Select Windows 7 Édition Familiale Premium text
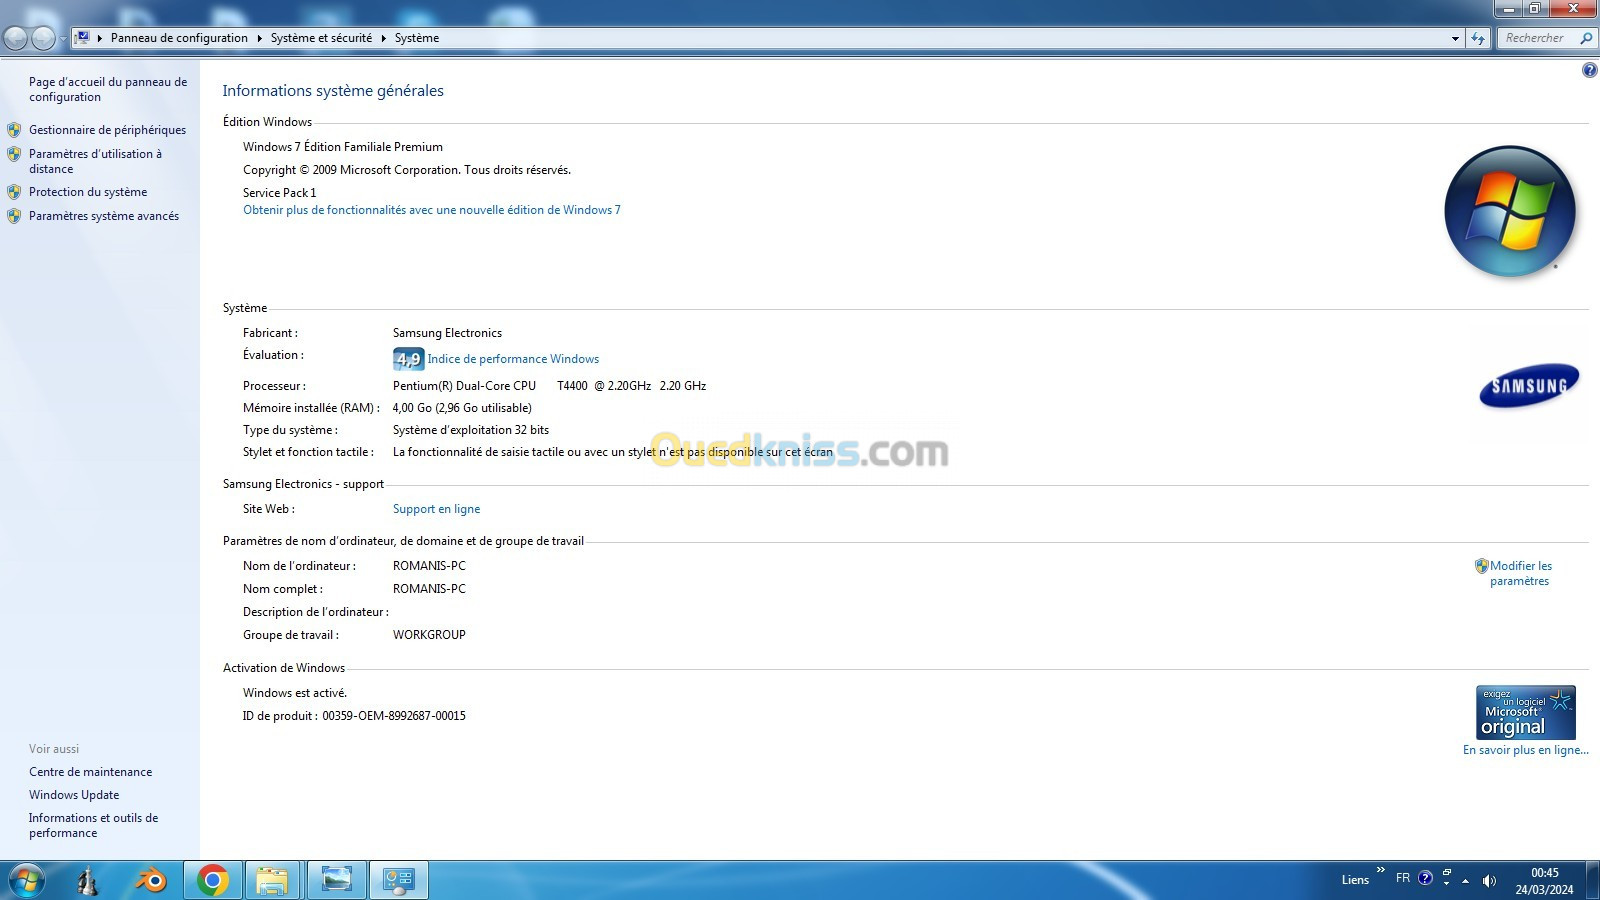The image size is (1600, 900). click(x=343, y=147)
